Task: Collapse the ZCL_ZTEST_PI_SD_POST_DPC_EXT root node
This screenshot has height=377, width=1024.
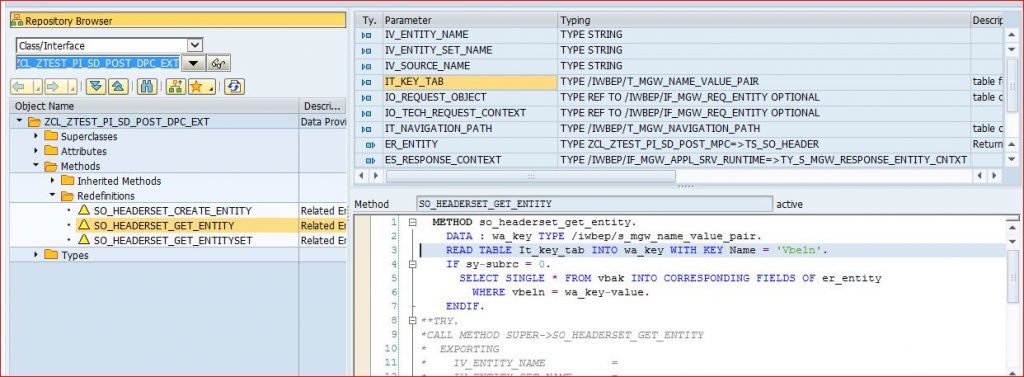Action: tap(20, 122)
